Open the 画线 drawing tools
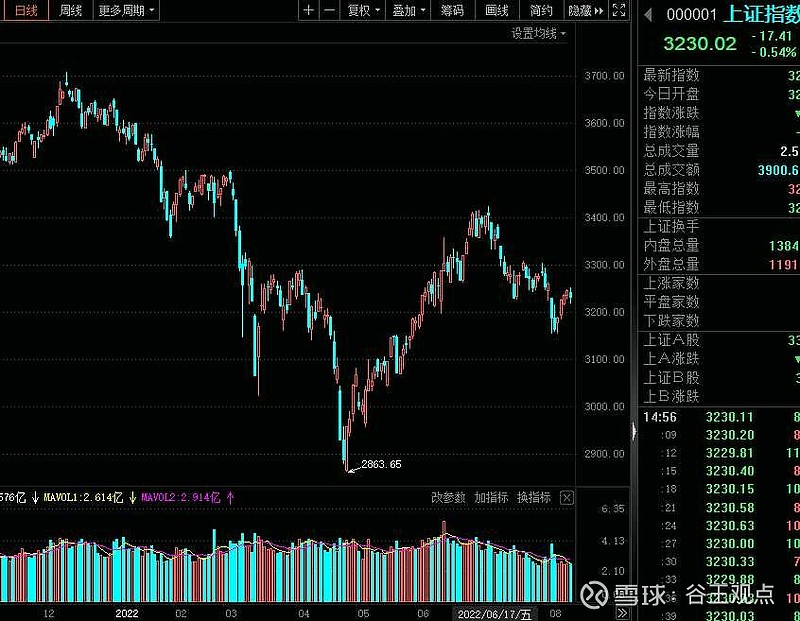 pos(497,10)
